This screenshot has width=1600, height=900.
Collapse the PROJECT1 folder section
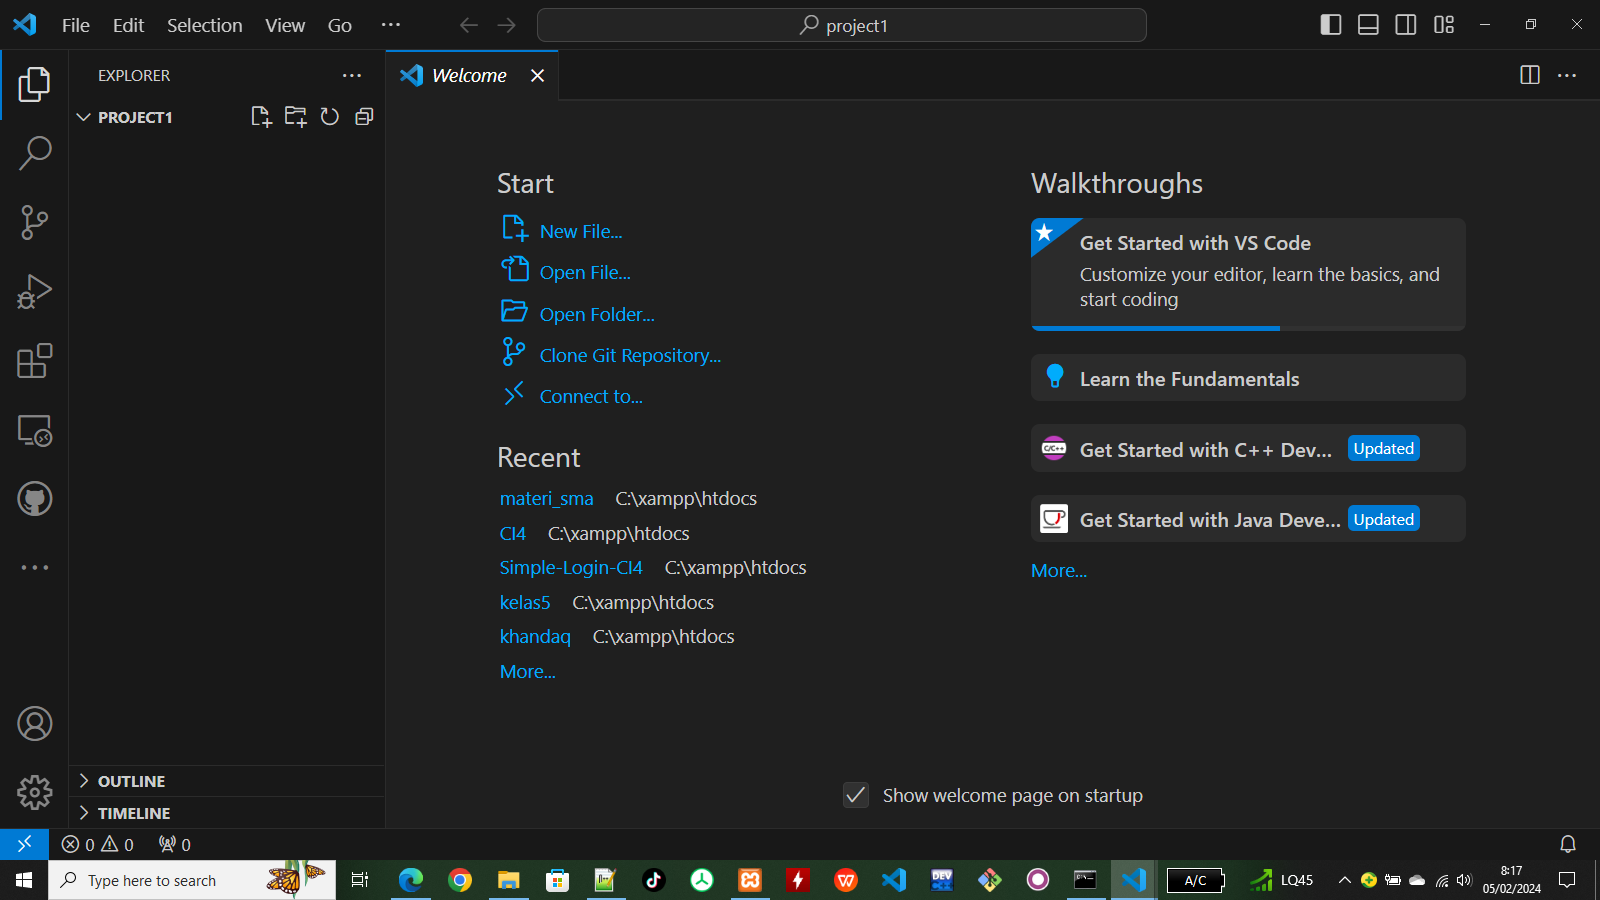pos(226,117)
